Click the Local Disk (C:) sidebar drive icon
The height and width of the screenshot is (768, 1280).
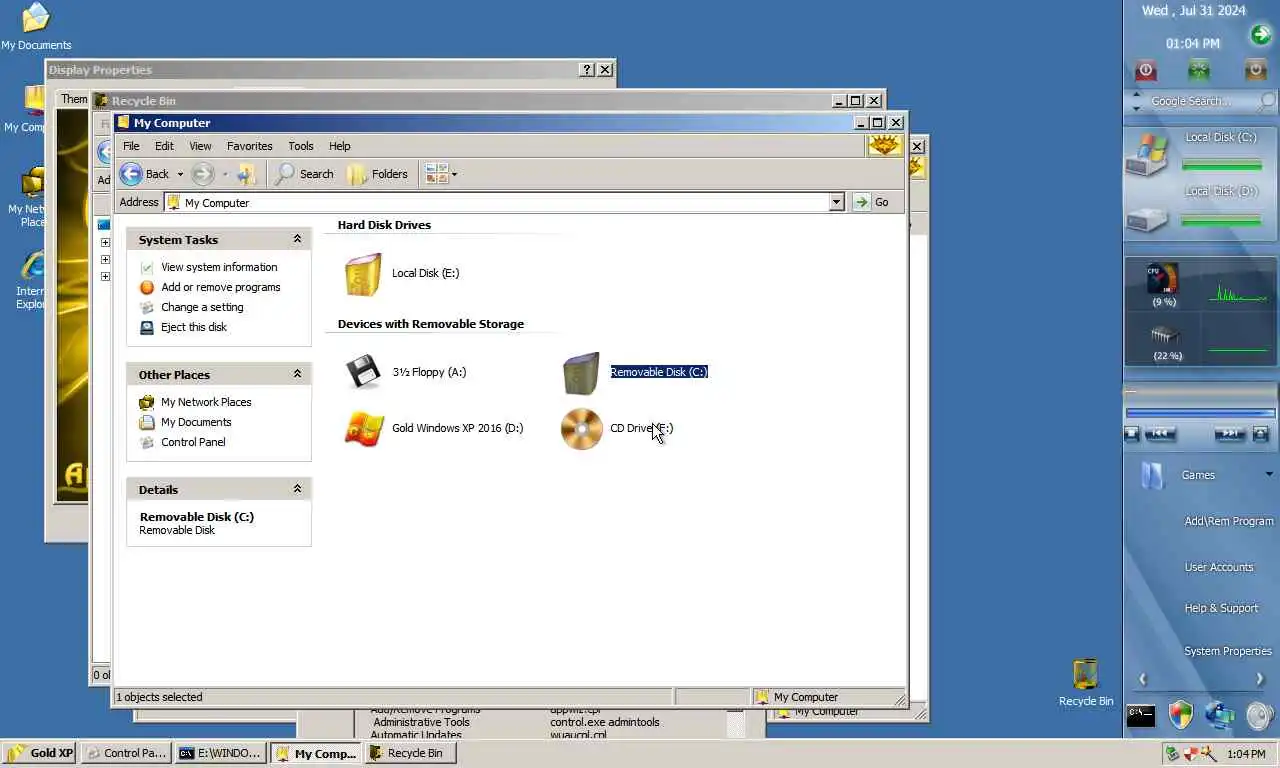pyautogui.click(x=1147, y=156)
